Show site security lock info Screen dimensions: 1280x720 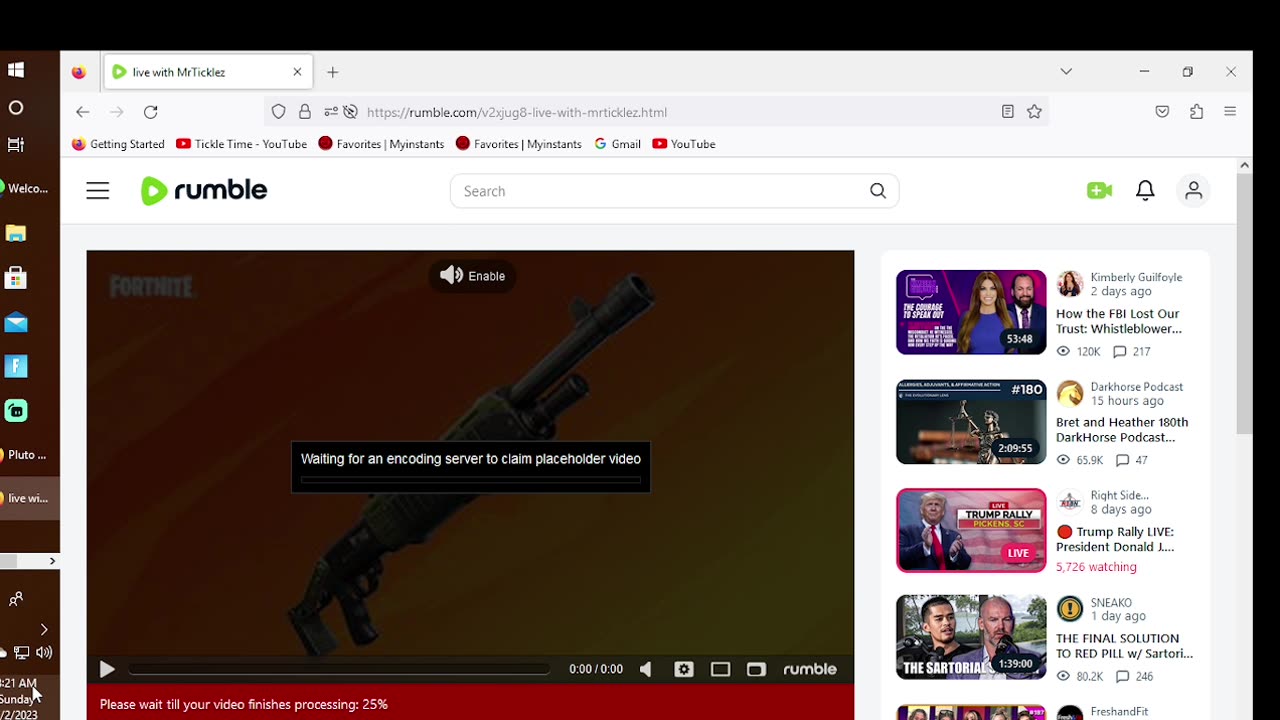point(305,112)
